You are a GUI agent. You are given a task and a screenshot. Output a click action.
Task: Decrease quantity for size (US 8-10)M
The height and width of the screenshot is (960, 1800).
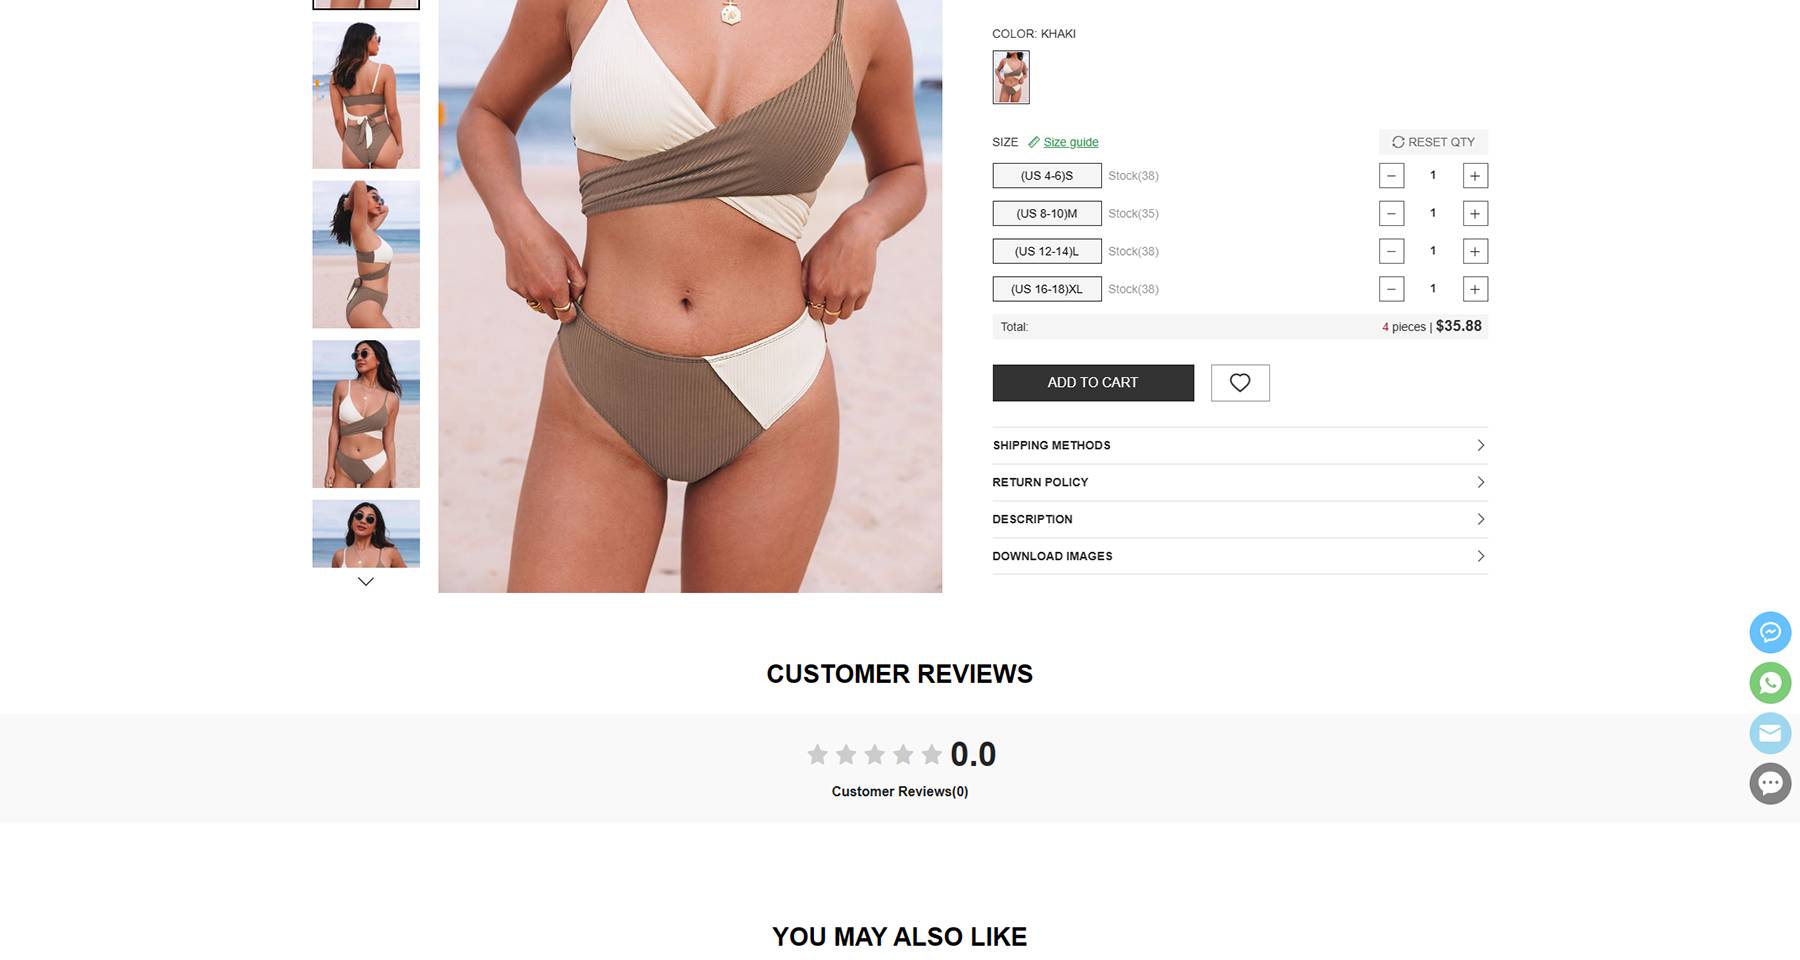click(x=1391, y=214)
